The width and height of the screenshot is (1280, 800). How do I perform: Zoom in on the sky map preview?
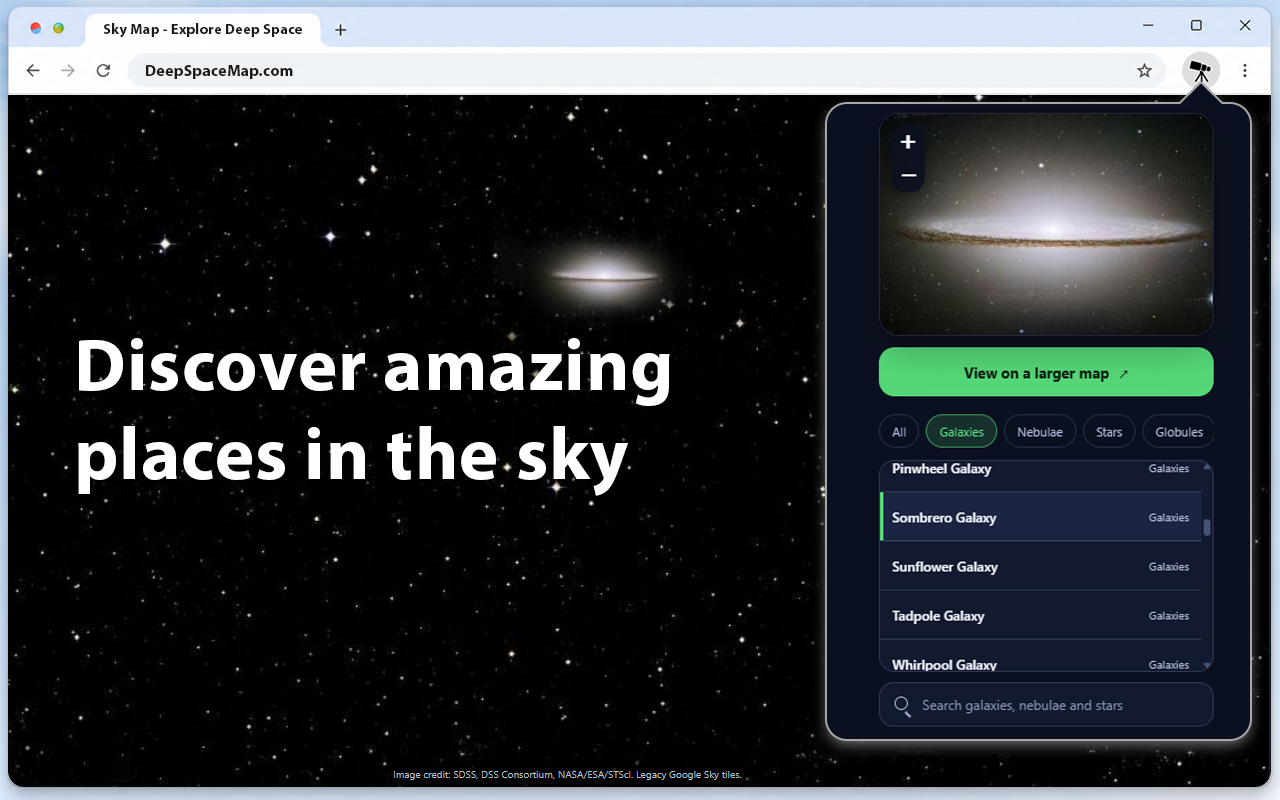908,142
